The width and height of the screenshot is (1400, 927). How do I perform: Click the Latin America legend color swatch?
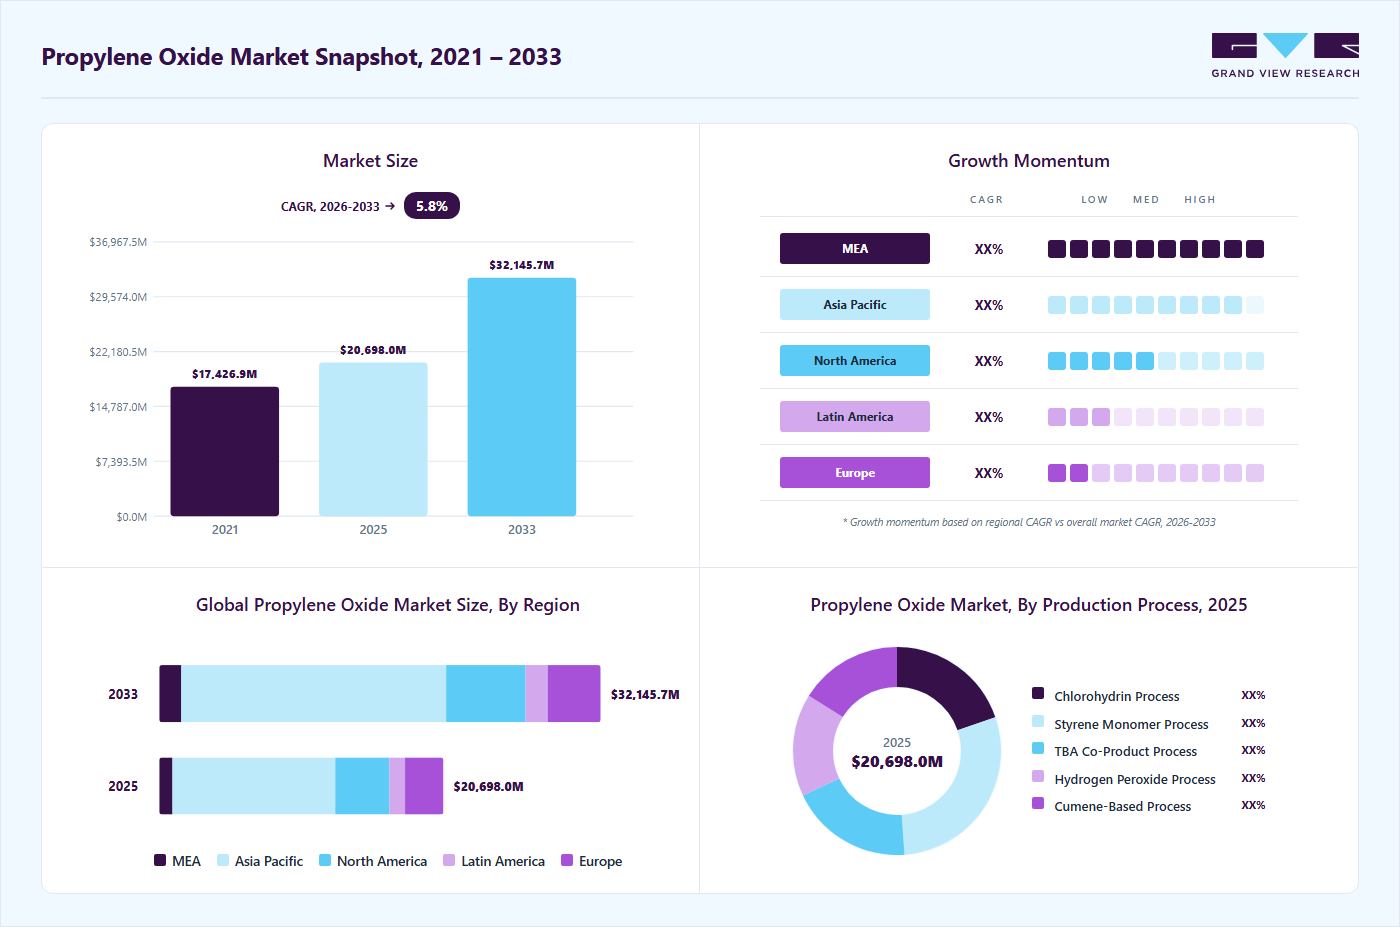coord(449,860)
